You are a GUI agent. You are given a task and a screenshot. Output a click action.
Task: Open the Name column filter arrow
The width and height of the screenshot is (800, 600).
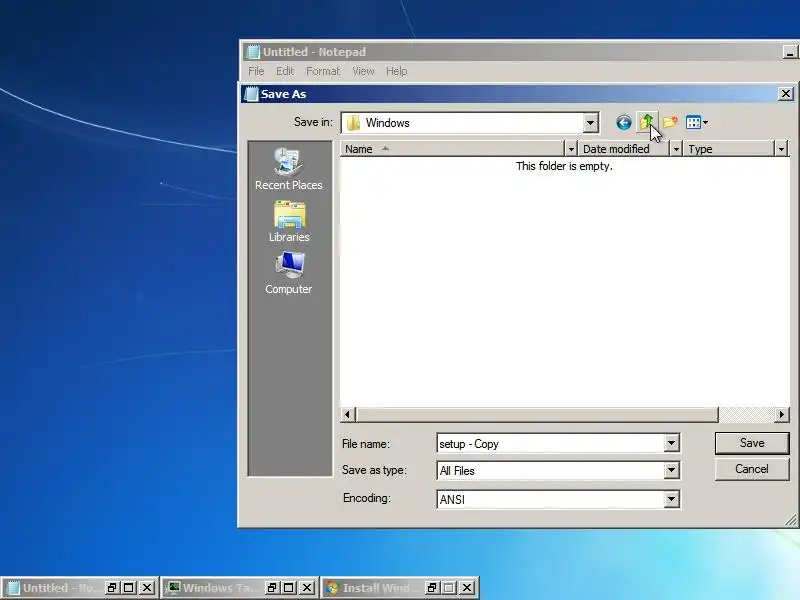[571, 149]
